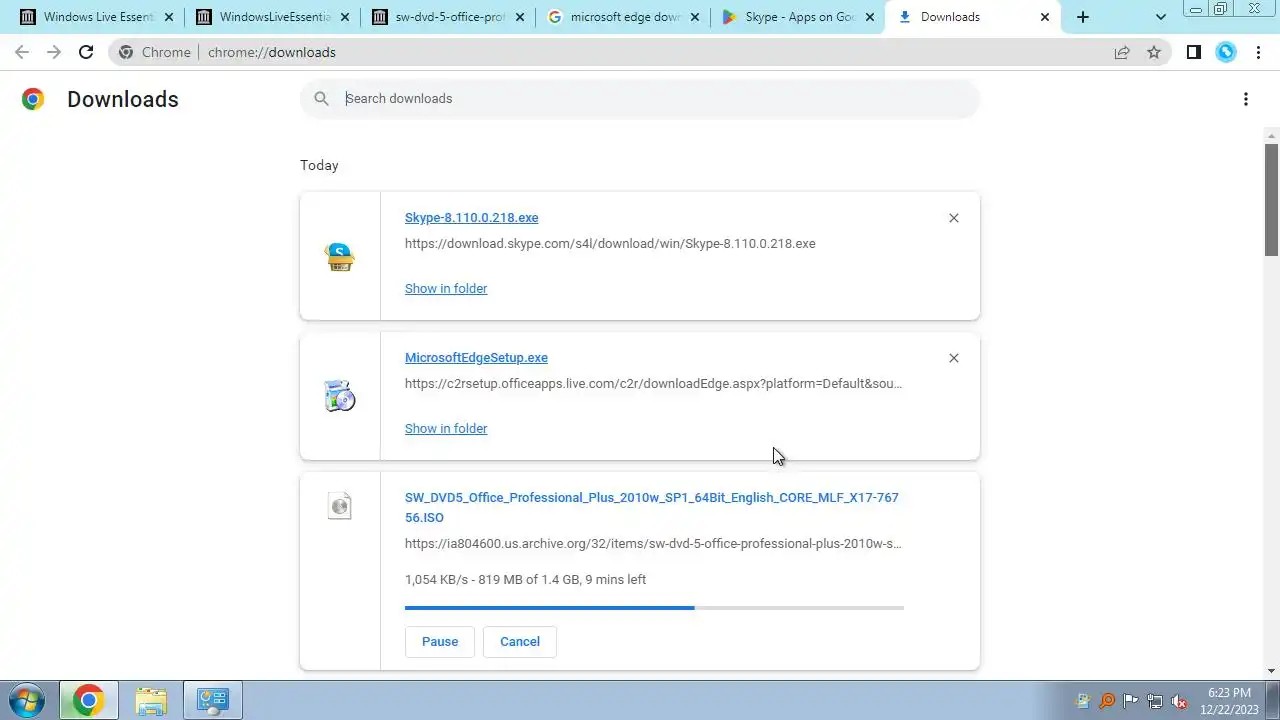Click the Today date heading

pyautogui.click(x=319, y=166)
